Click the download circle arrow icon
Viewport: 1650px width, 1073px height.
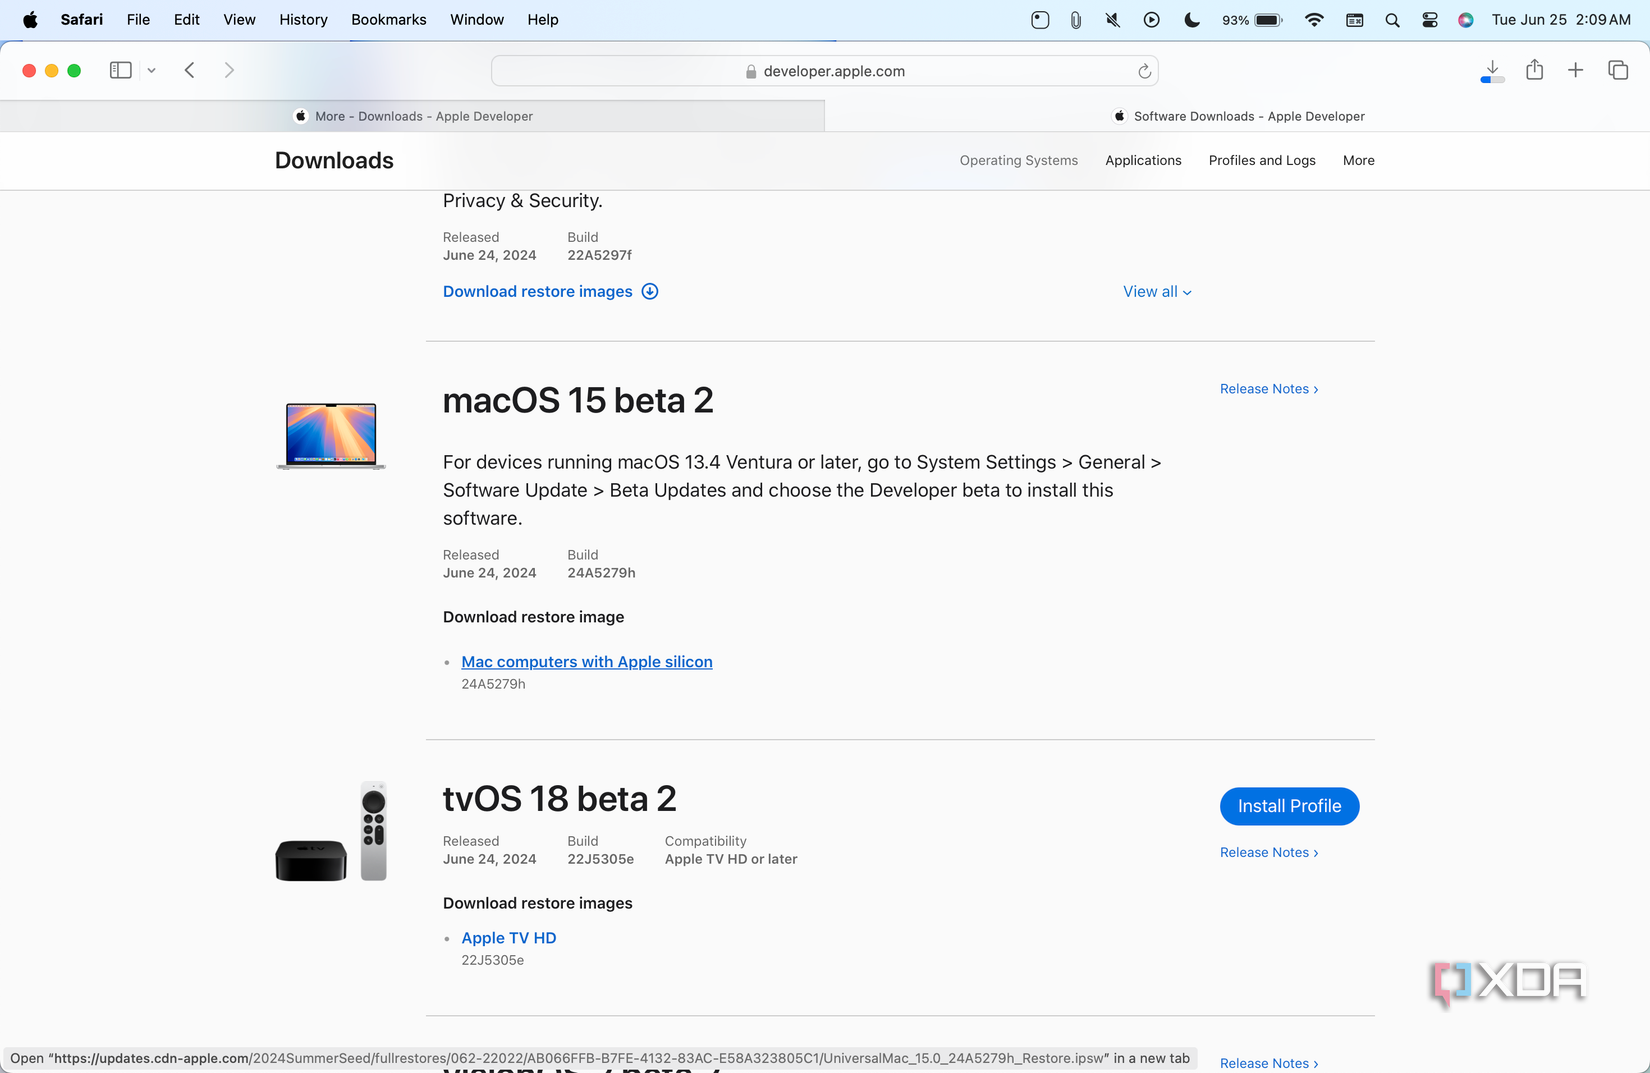coord(650,291)
